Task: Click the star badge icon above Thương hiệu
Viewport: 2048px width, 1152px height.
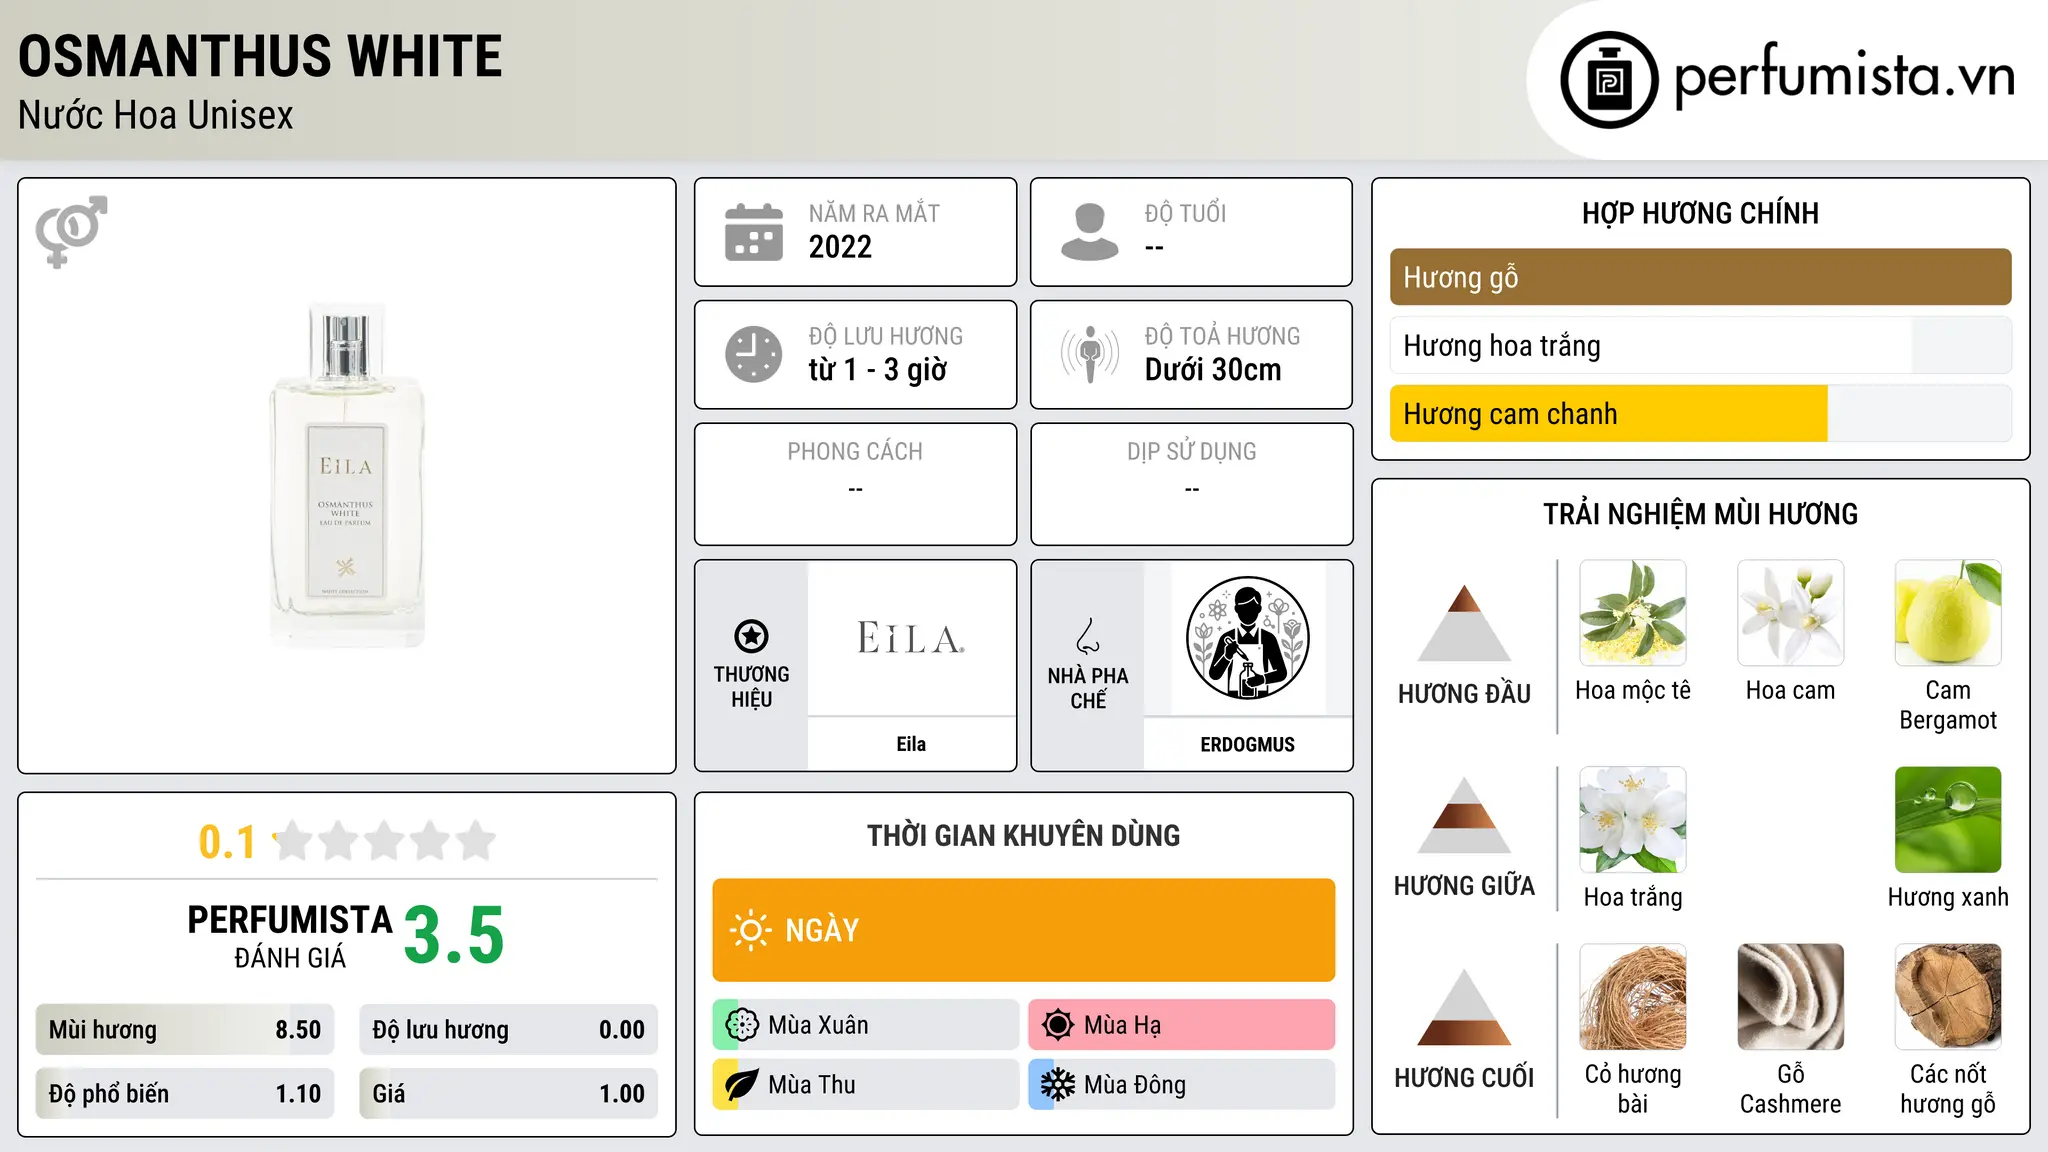Action: point(751,636)
